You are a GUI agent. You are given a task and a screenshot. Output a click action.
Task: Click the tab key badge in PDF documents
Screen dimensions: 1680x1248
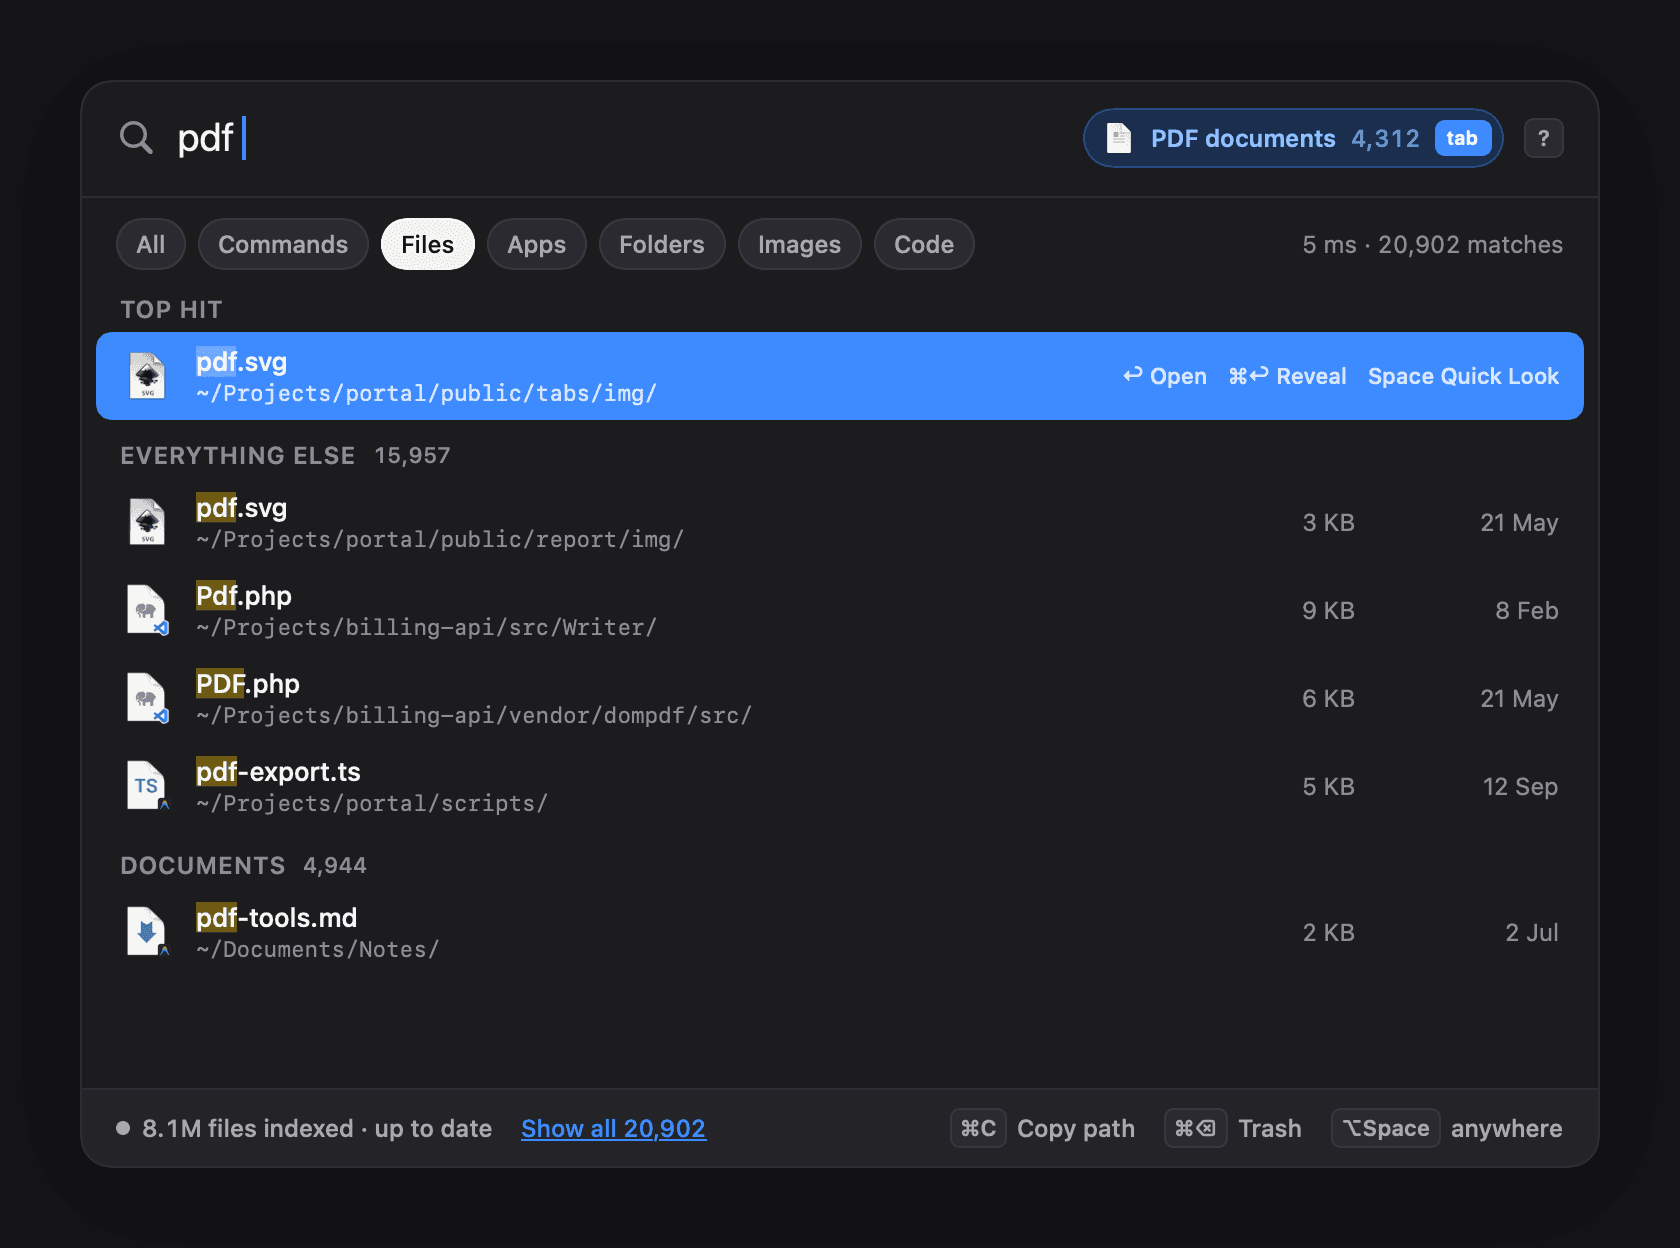click(1462, 138)
